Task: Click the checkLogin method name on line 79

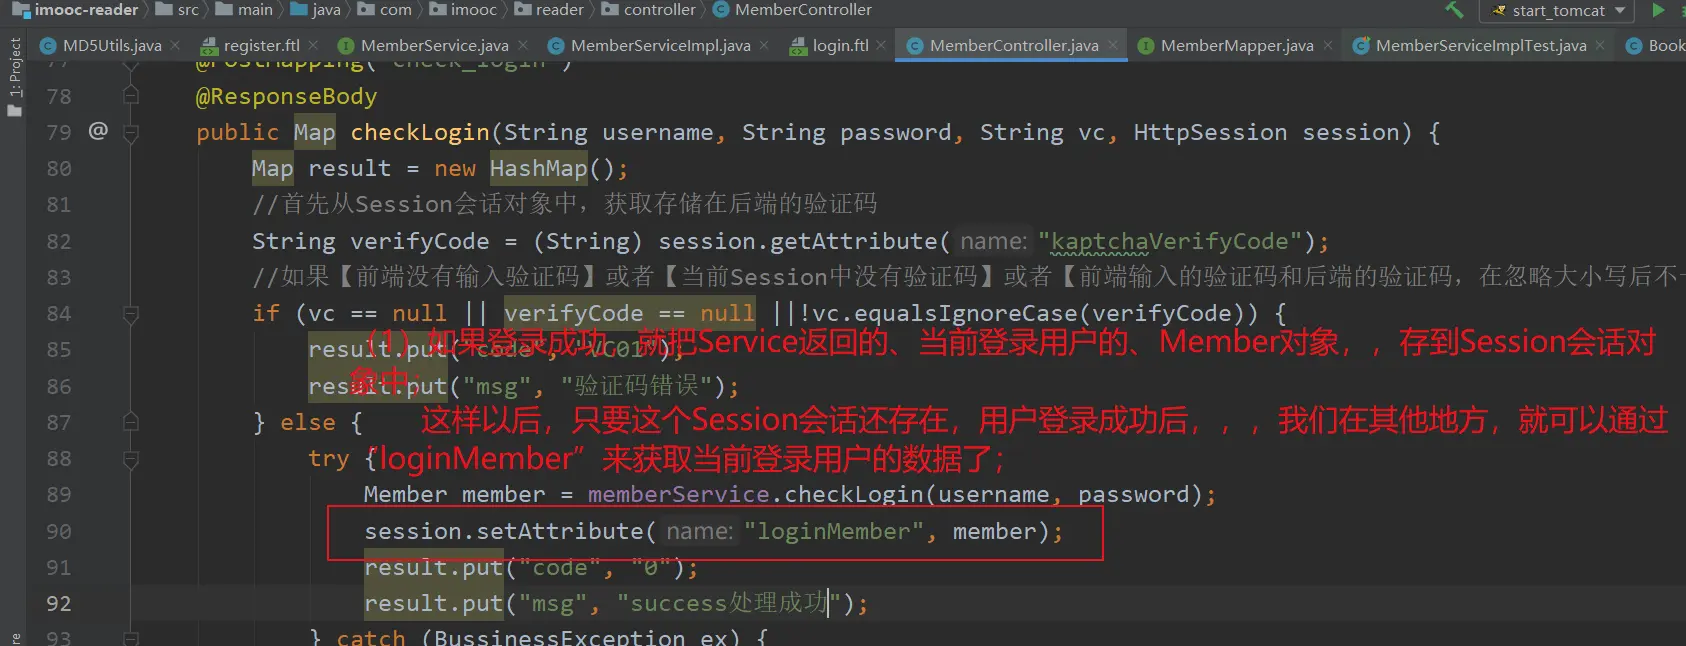Action: [420, 132]
